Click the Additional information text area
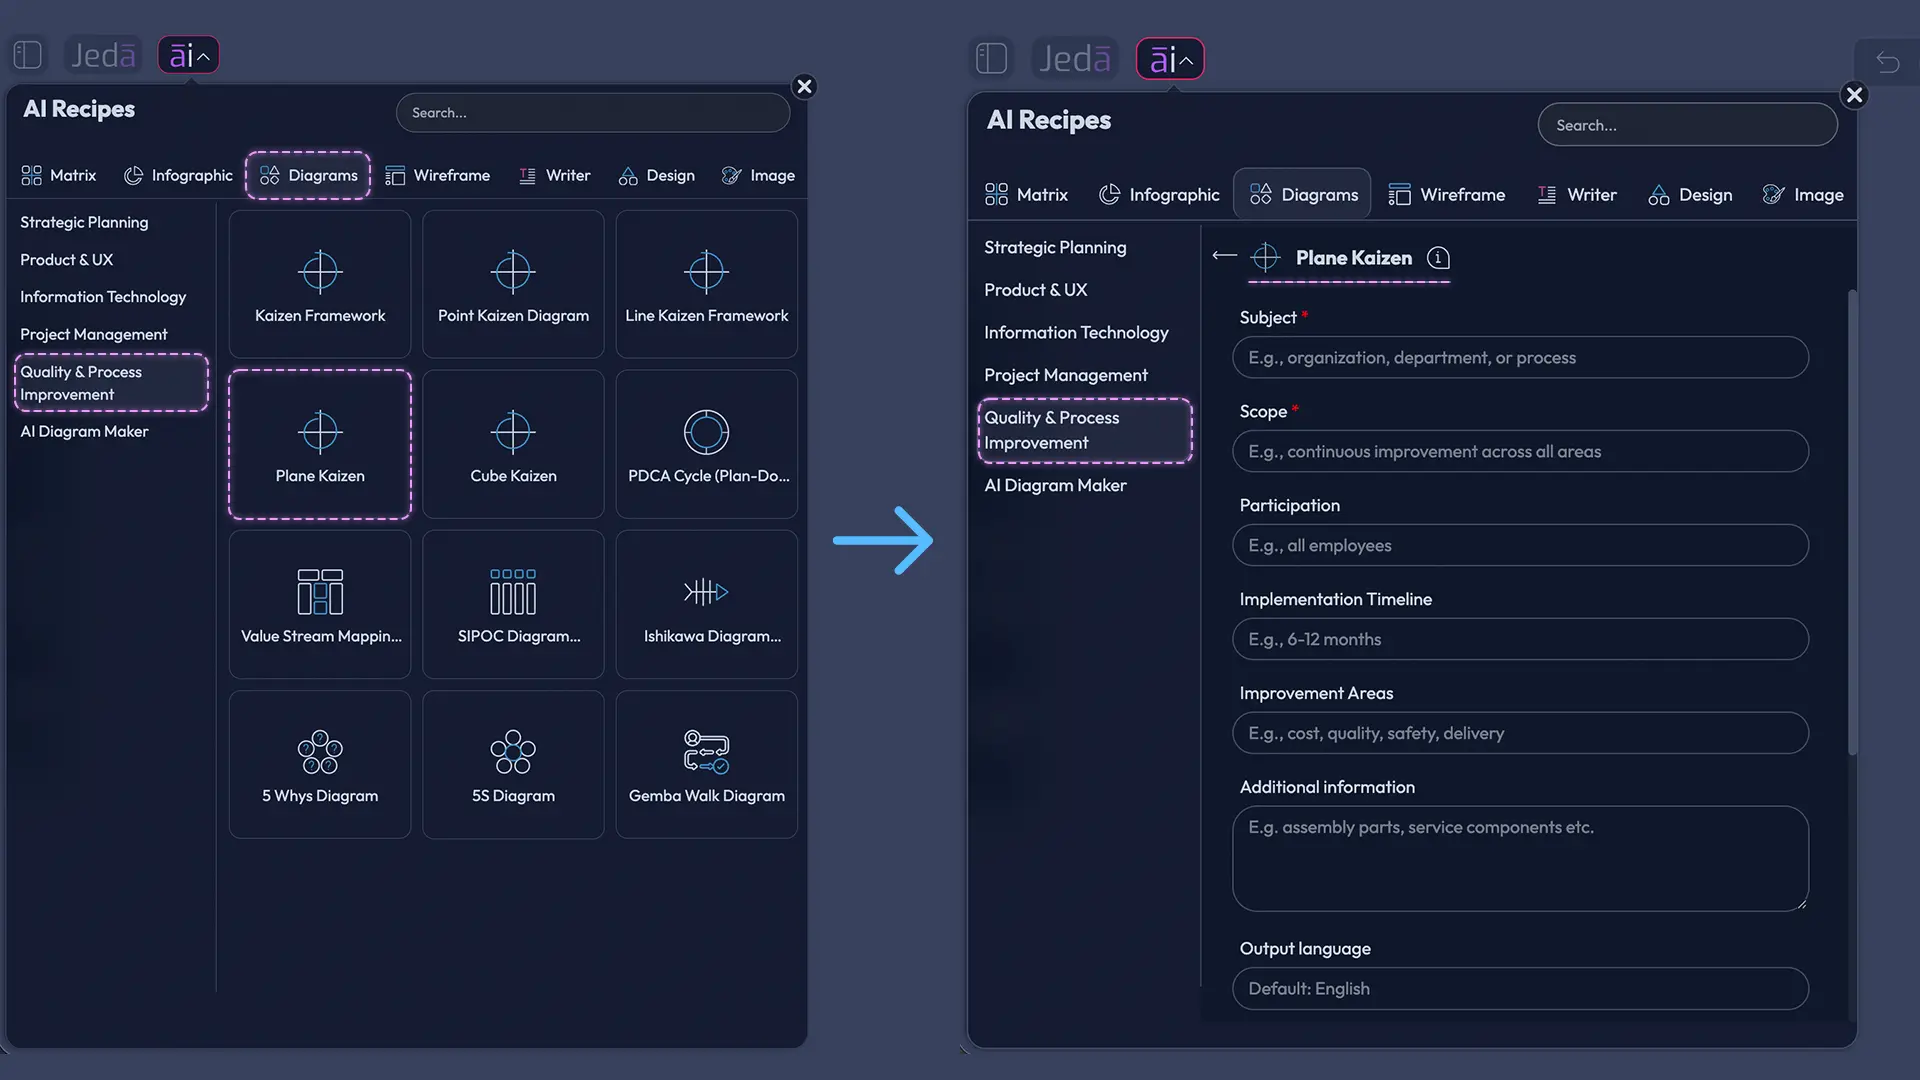This screenshot has width=1920, height=1080. click(x=1520, y=858)
